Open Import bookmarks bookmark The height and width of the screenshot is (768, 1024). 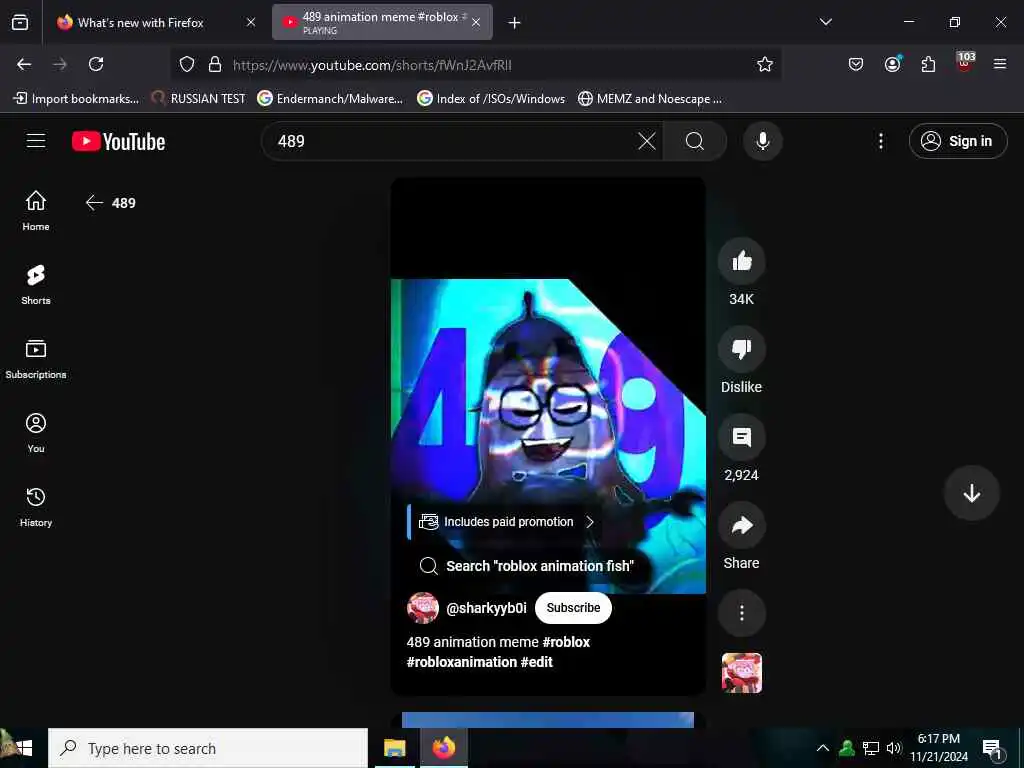(x=76, y=99)
